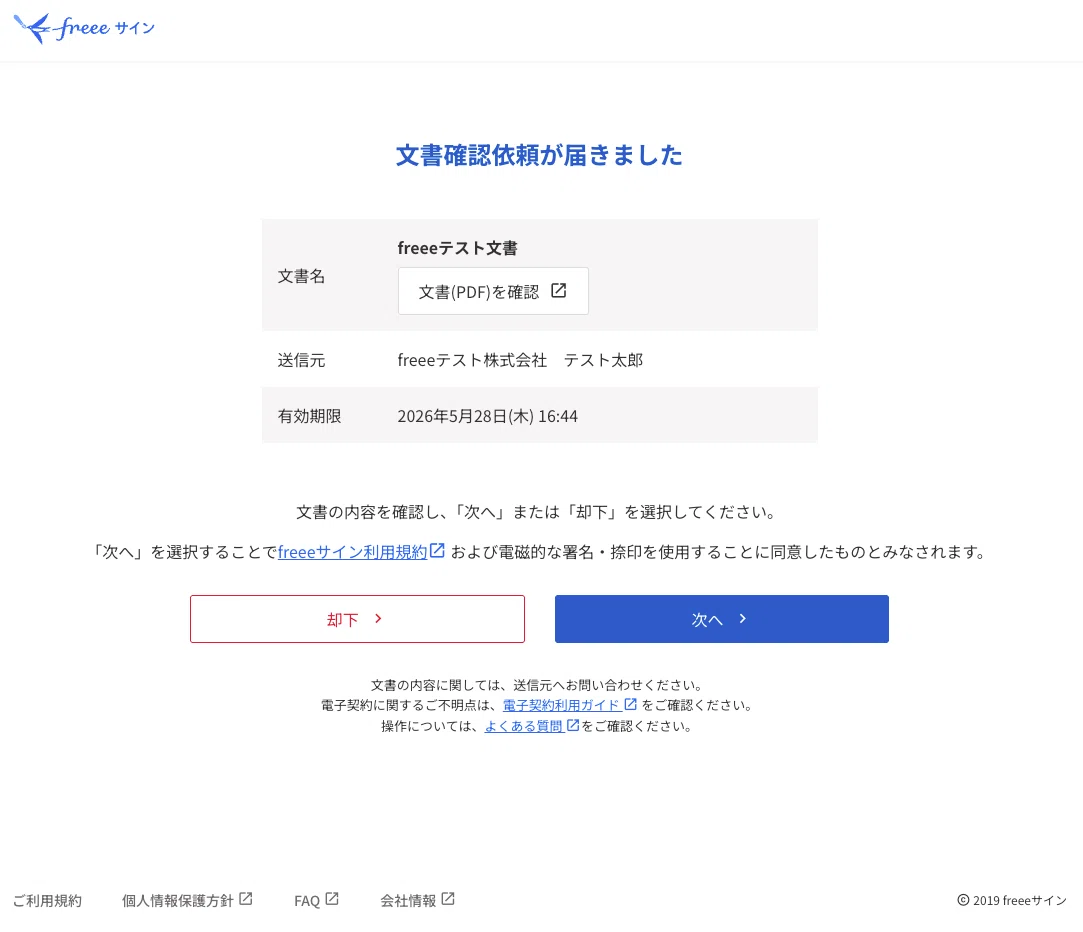Click external icon next to 電子契約利用ガイド
Screen dimensions: 1083x932
click(631, 704)
